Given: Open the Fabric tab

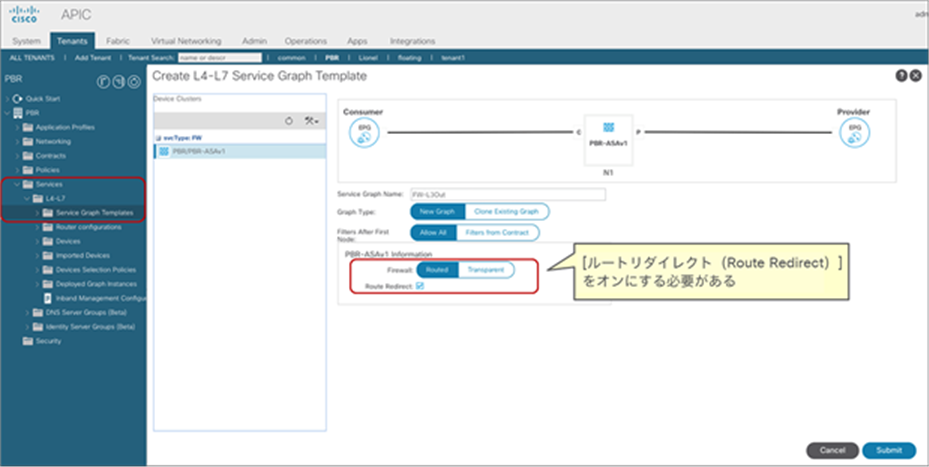Looking at the screenshot, I should [117, 41].
